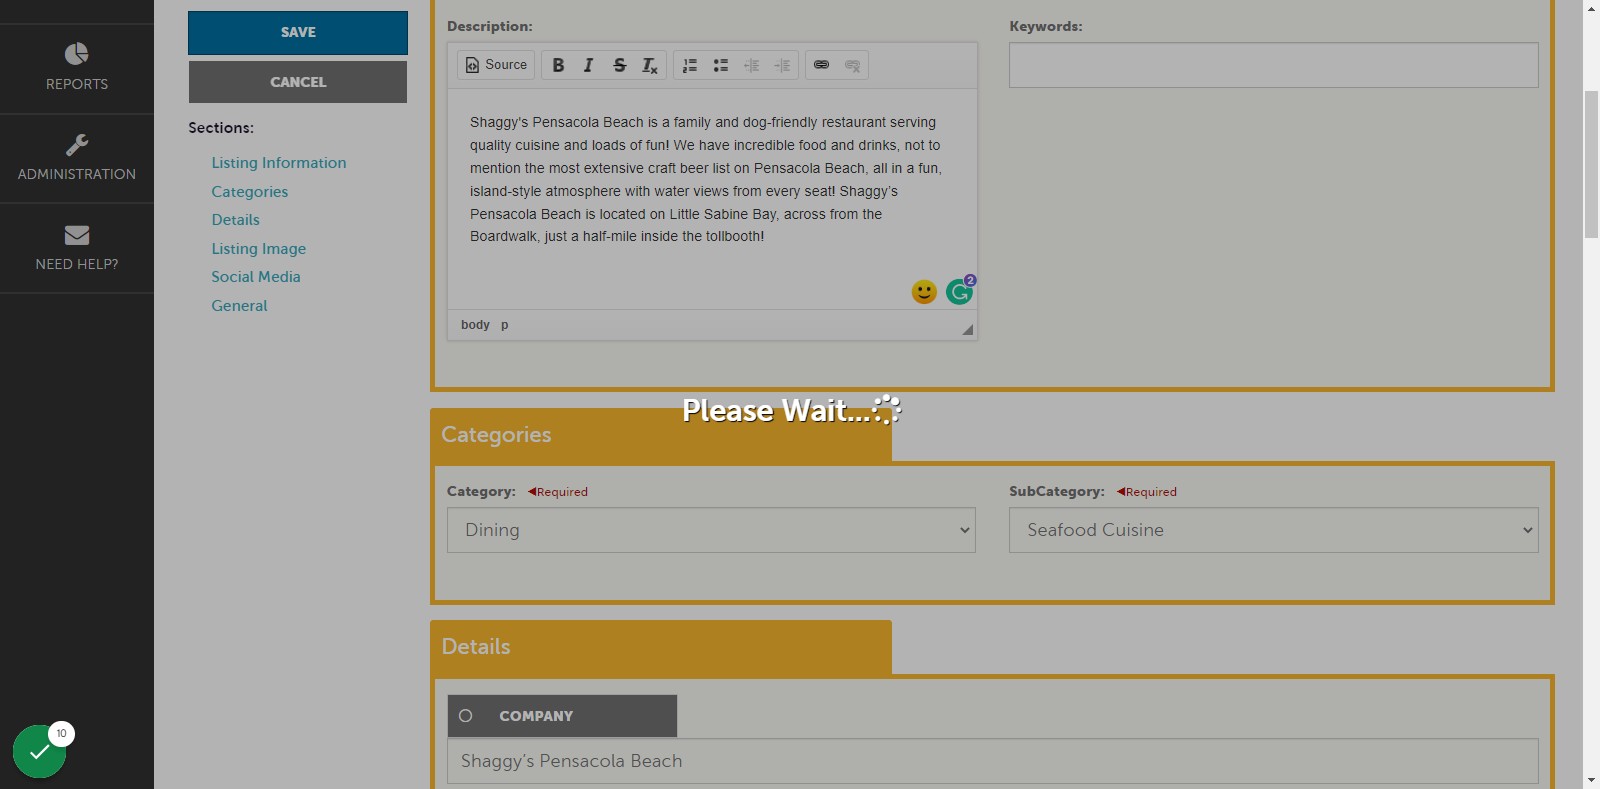Click the decrease indent icon
The height and width of the screenshot is (789, 1600).
[x=752, y=65]
